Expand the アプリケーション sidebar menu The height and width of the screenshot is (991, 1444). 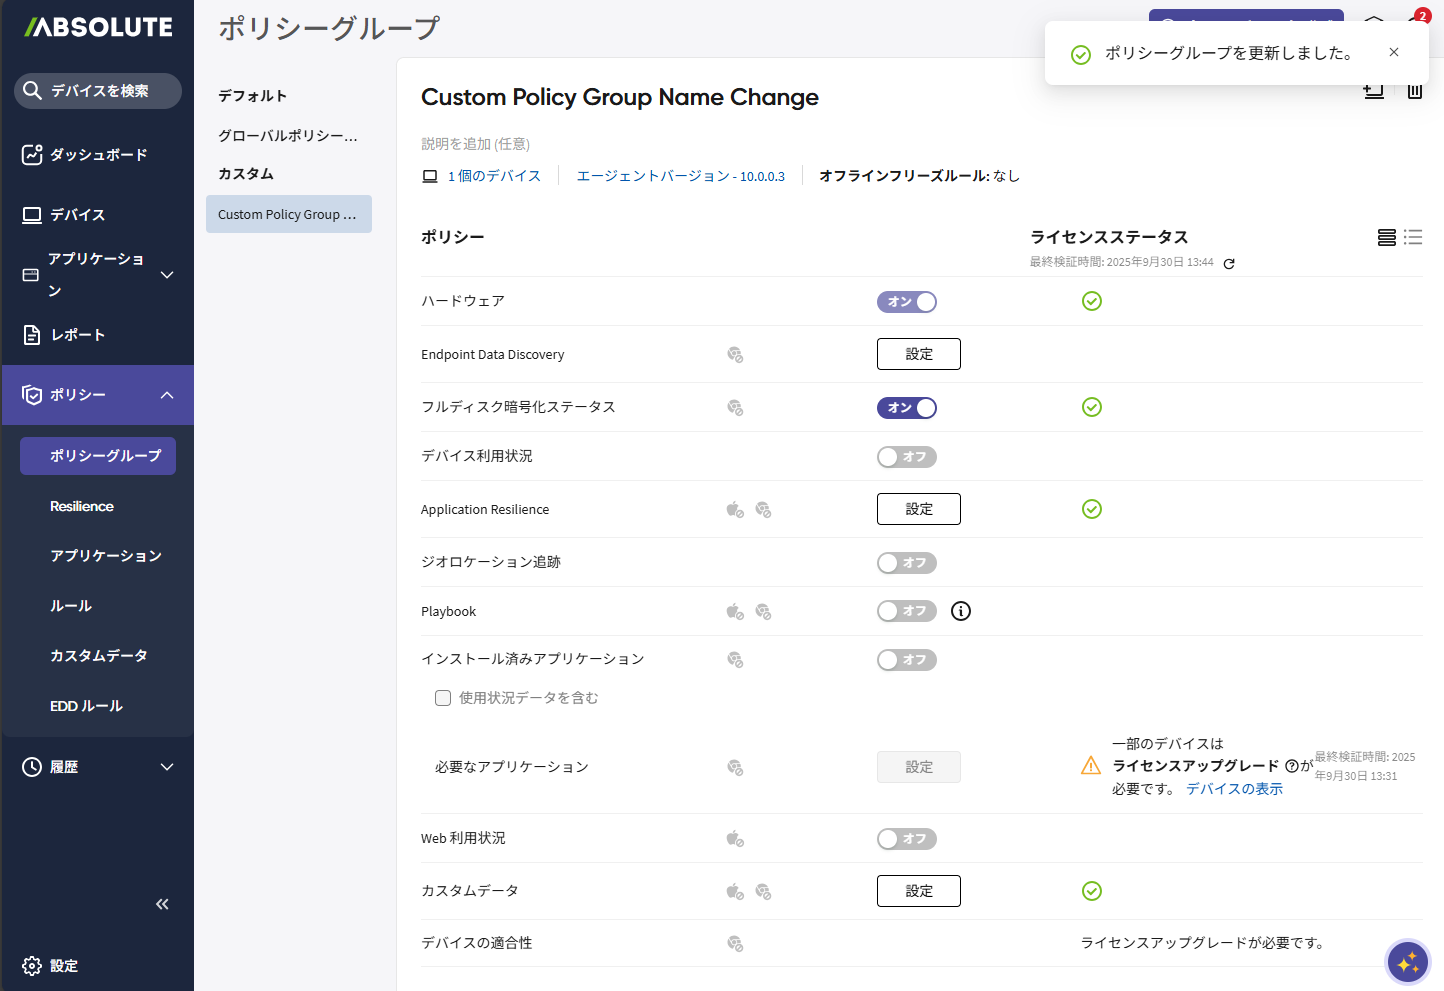coord(167,275)
